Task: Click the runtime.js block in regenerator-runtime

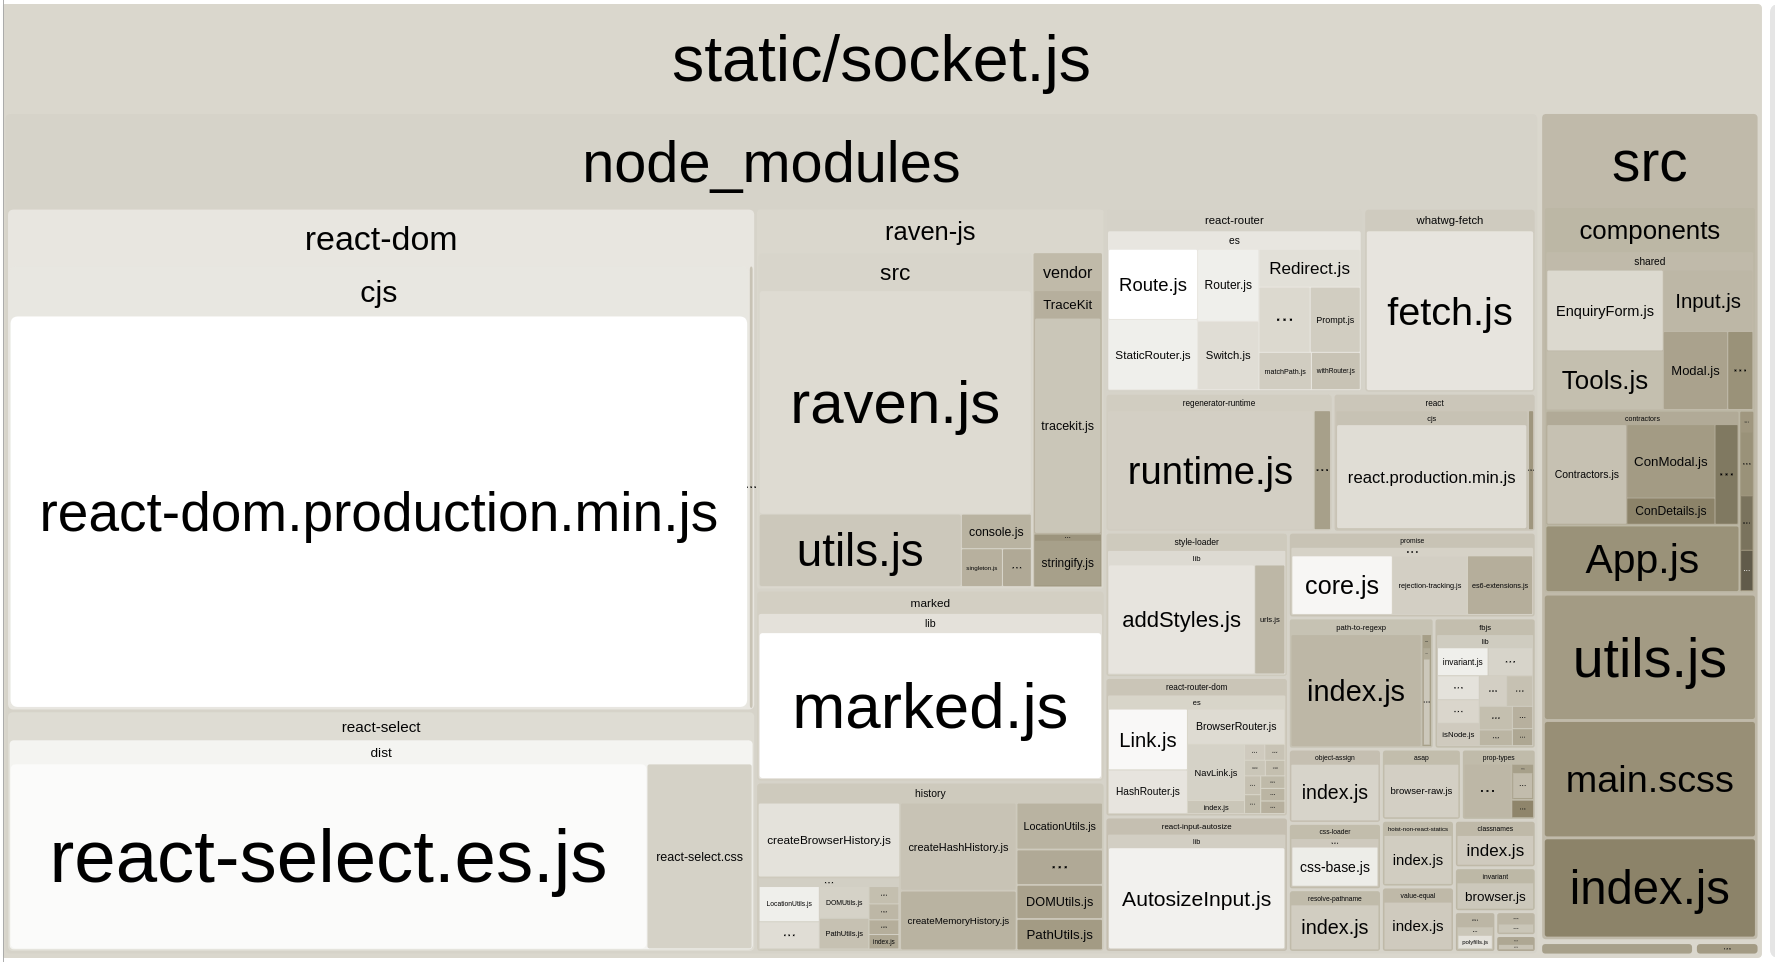Action: pos(1208,470)
